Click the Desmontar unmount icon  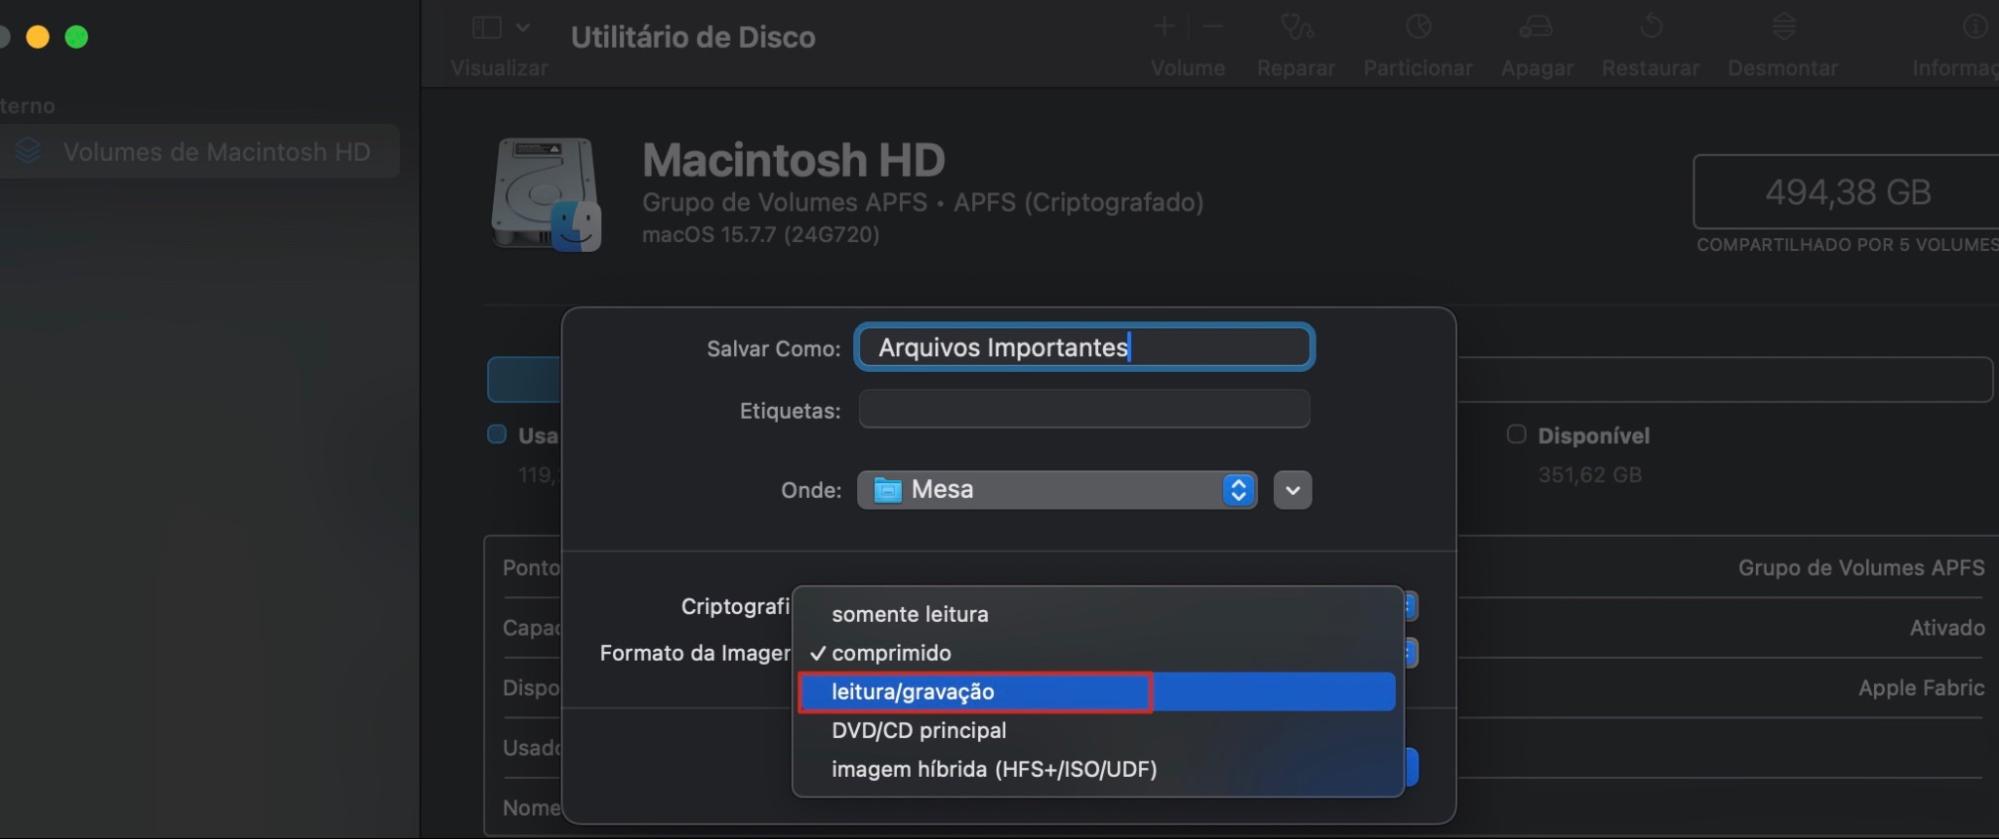click(x=1784, y=27)
